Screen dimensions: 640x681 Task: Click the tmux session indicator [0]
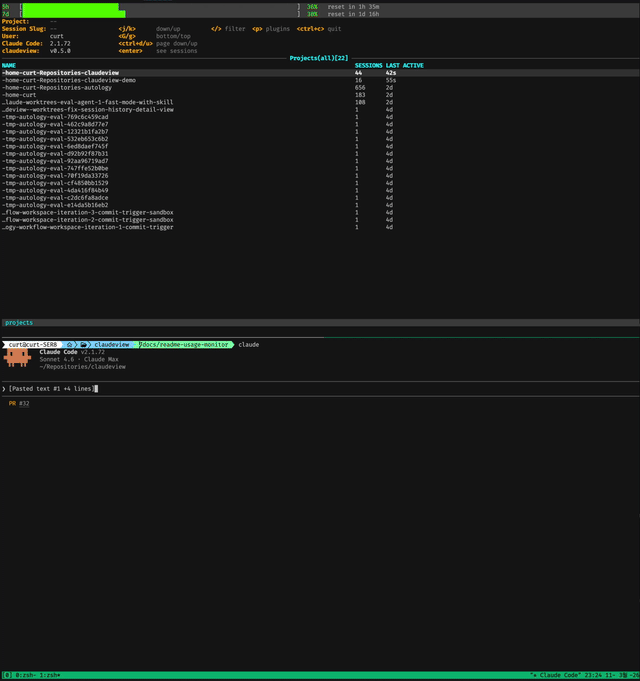tap(8, 675)
